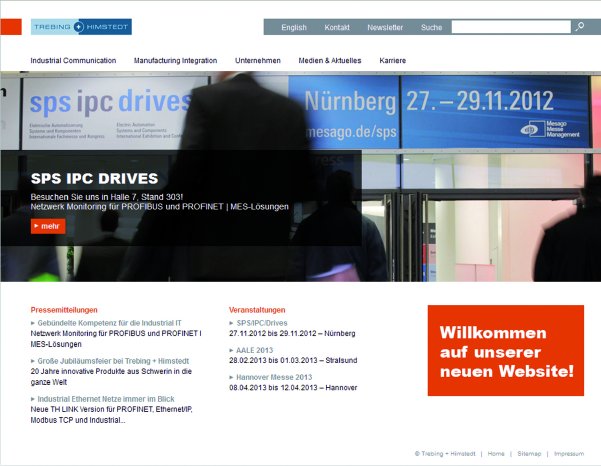This screenshot has width=601, height=466.
Task: Open Industrial Ethernet Netze immer im Blick
Action: click(x=106, y=399)
